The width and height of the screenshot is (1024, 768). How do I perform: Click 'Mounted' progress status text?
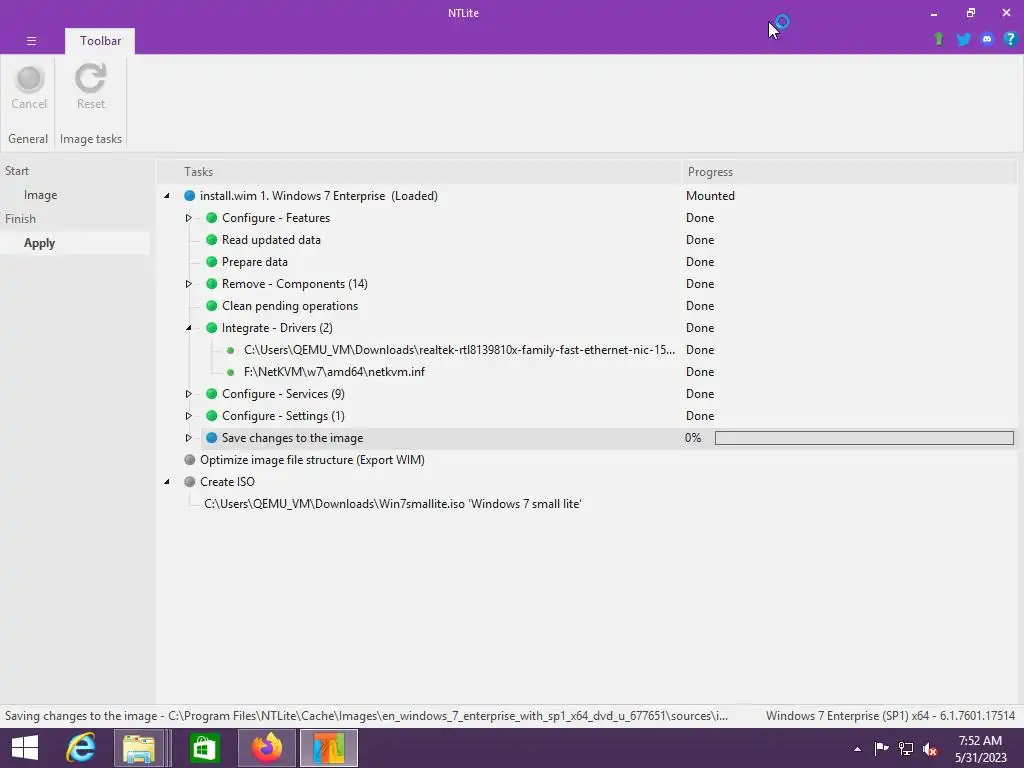(710, 196)
